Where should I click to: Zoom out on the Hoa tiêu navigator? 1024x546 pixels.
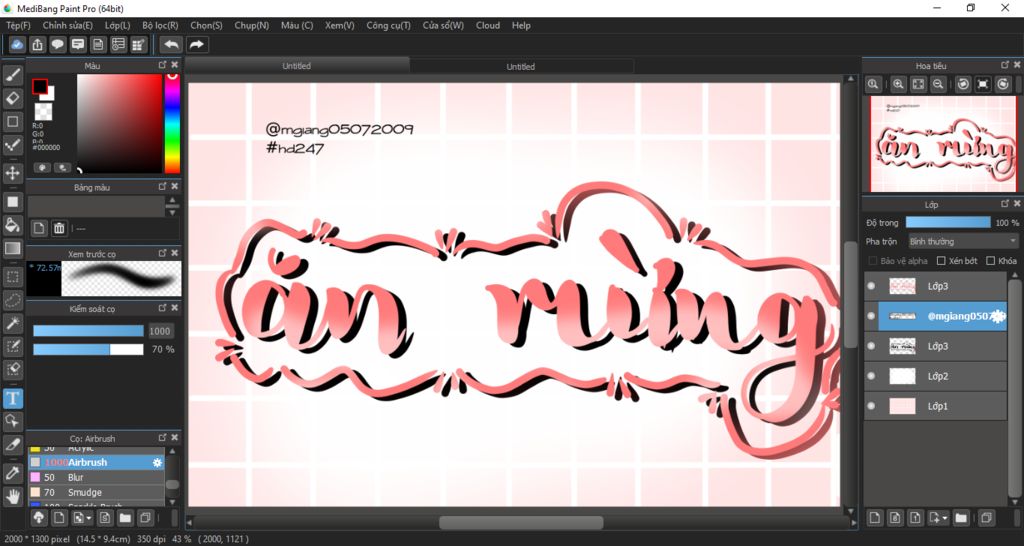coord(938,84)
